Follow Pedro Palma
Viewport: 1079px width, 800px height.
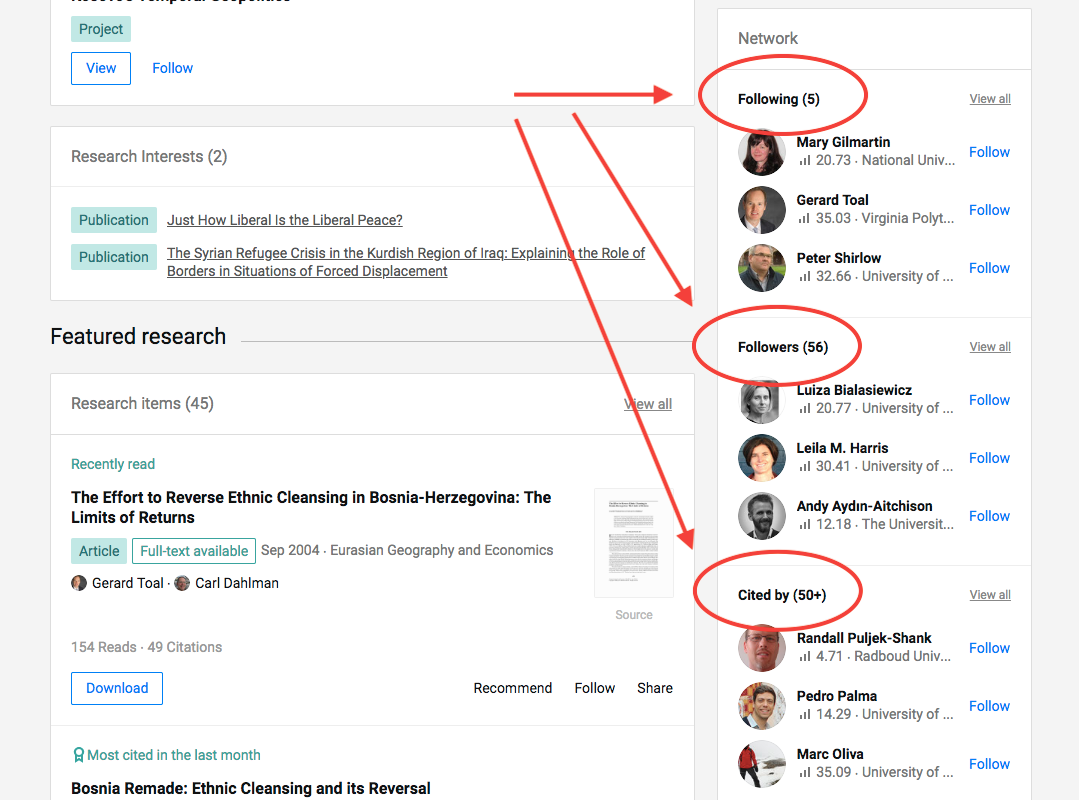989,706
